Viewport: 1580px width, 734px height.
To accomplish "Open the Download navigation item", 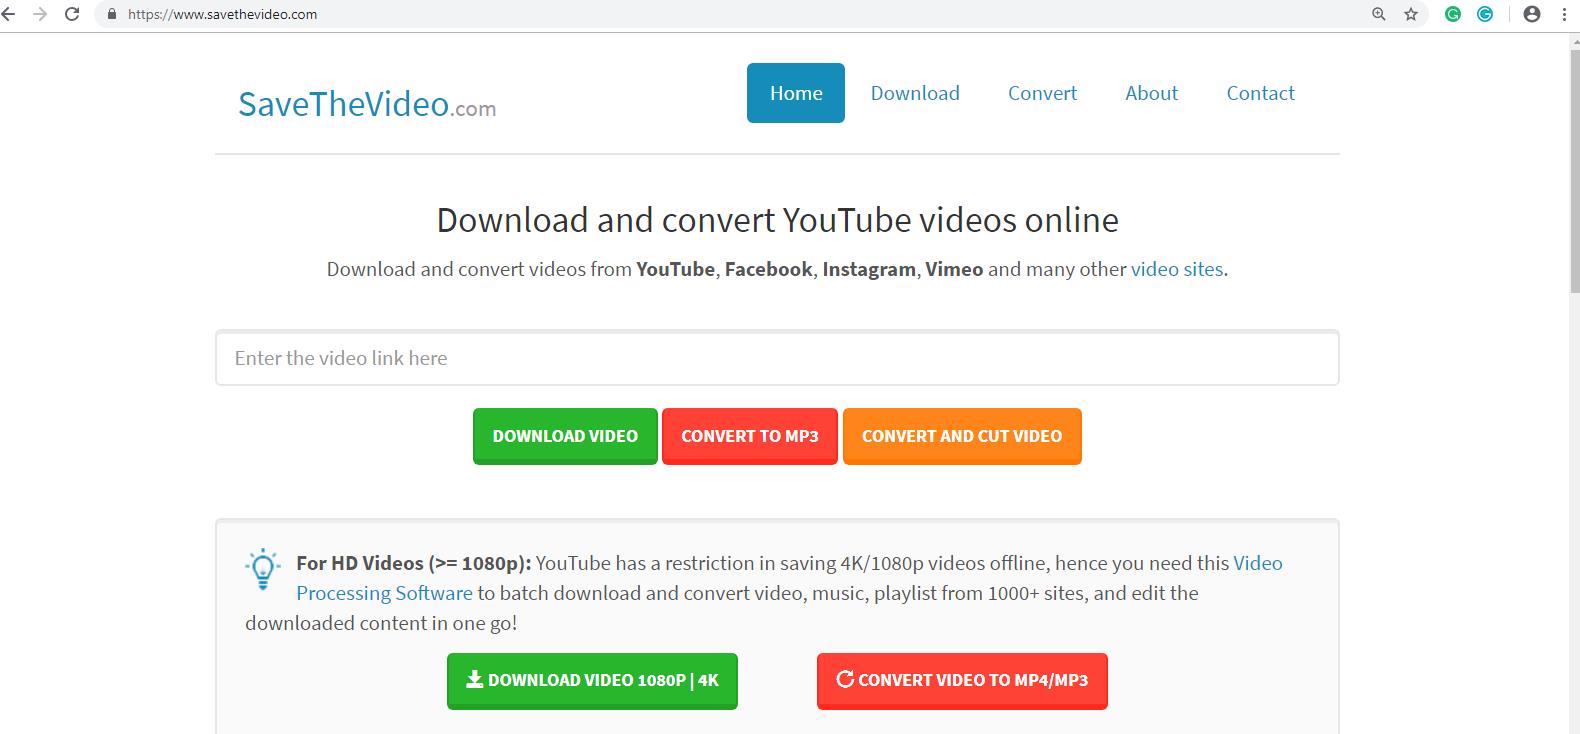I will pyautogui.click(x=915, y=93).
